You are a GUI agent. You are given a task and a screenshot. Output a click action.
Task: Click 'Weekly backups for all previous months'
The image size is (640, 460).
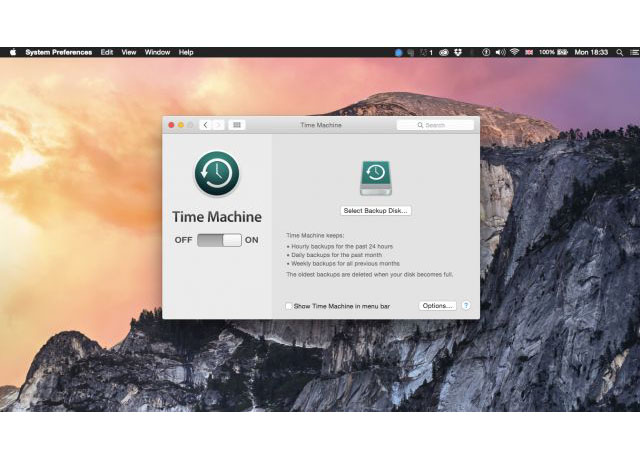click(x=345, y=264)
